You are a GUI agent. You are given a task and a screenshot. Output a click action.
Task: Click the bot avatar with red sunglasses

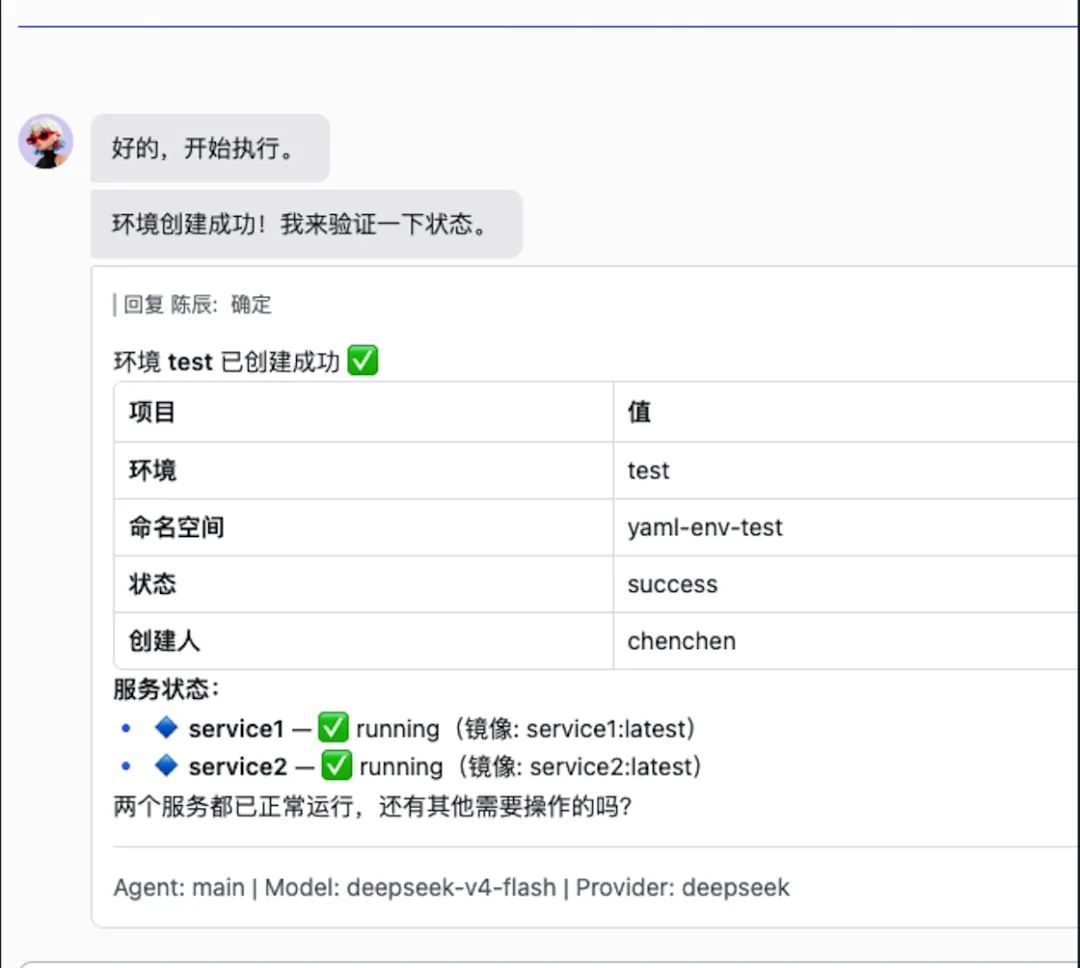pyautogui.click(x=45, y=141)
